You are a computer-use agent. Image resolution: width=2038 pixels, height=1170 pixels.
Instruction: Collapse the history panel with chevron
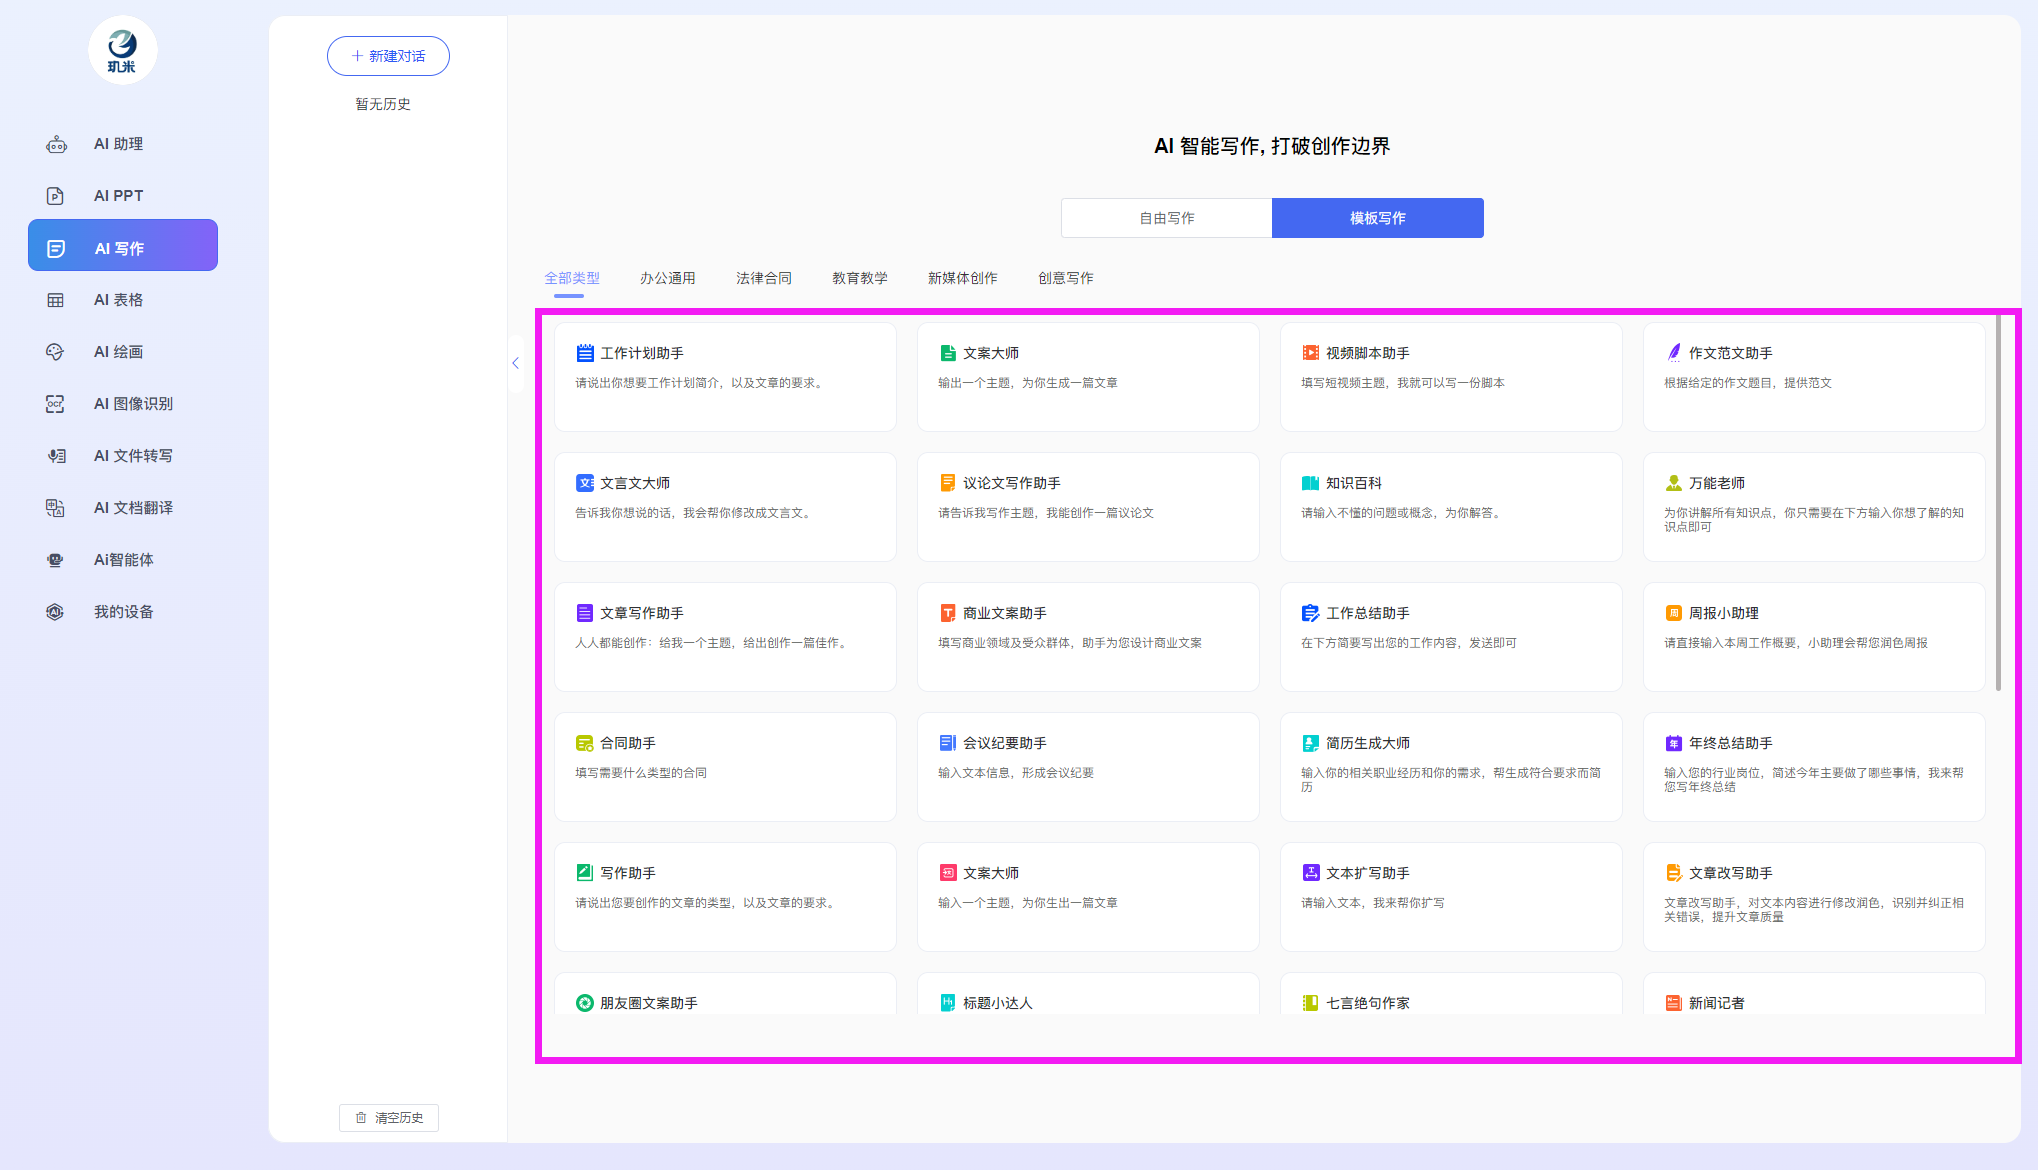coord(516,363)
